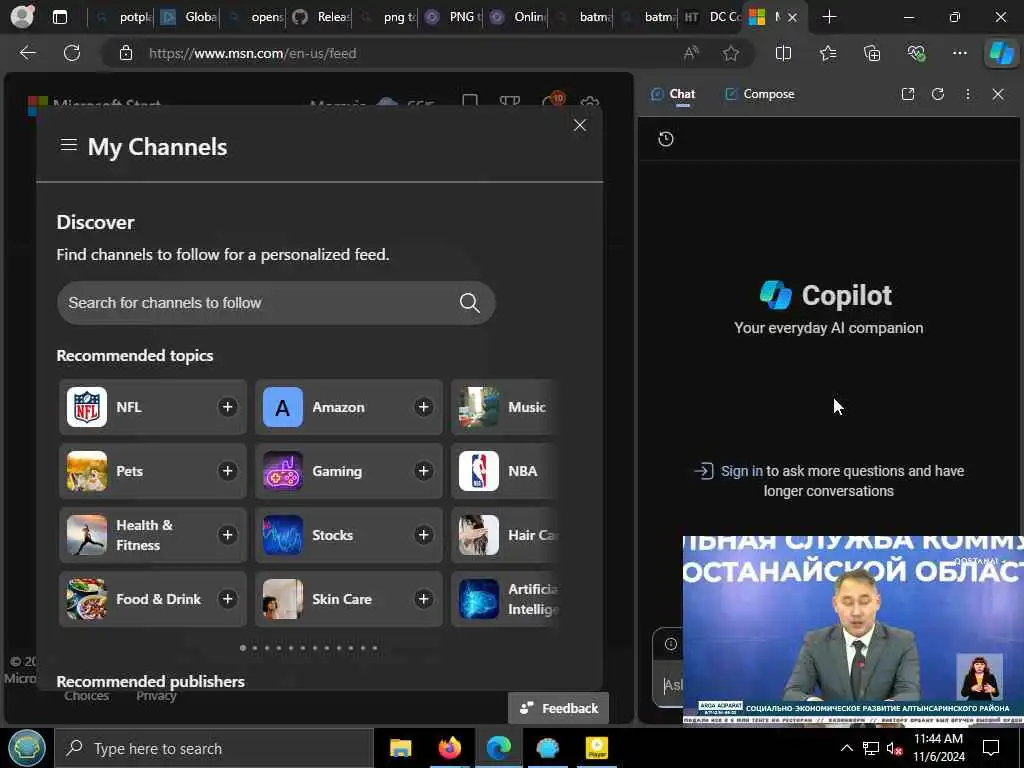Open the notification center icon
This screenshot has height=768, width=1024.
pos(991,748)
